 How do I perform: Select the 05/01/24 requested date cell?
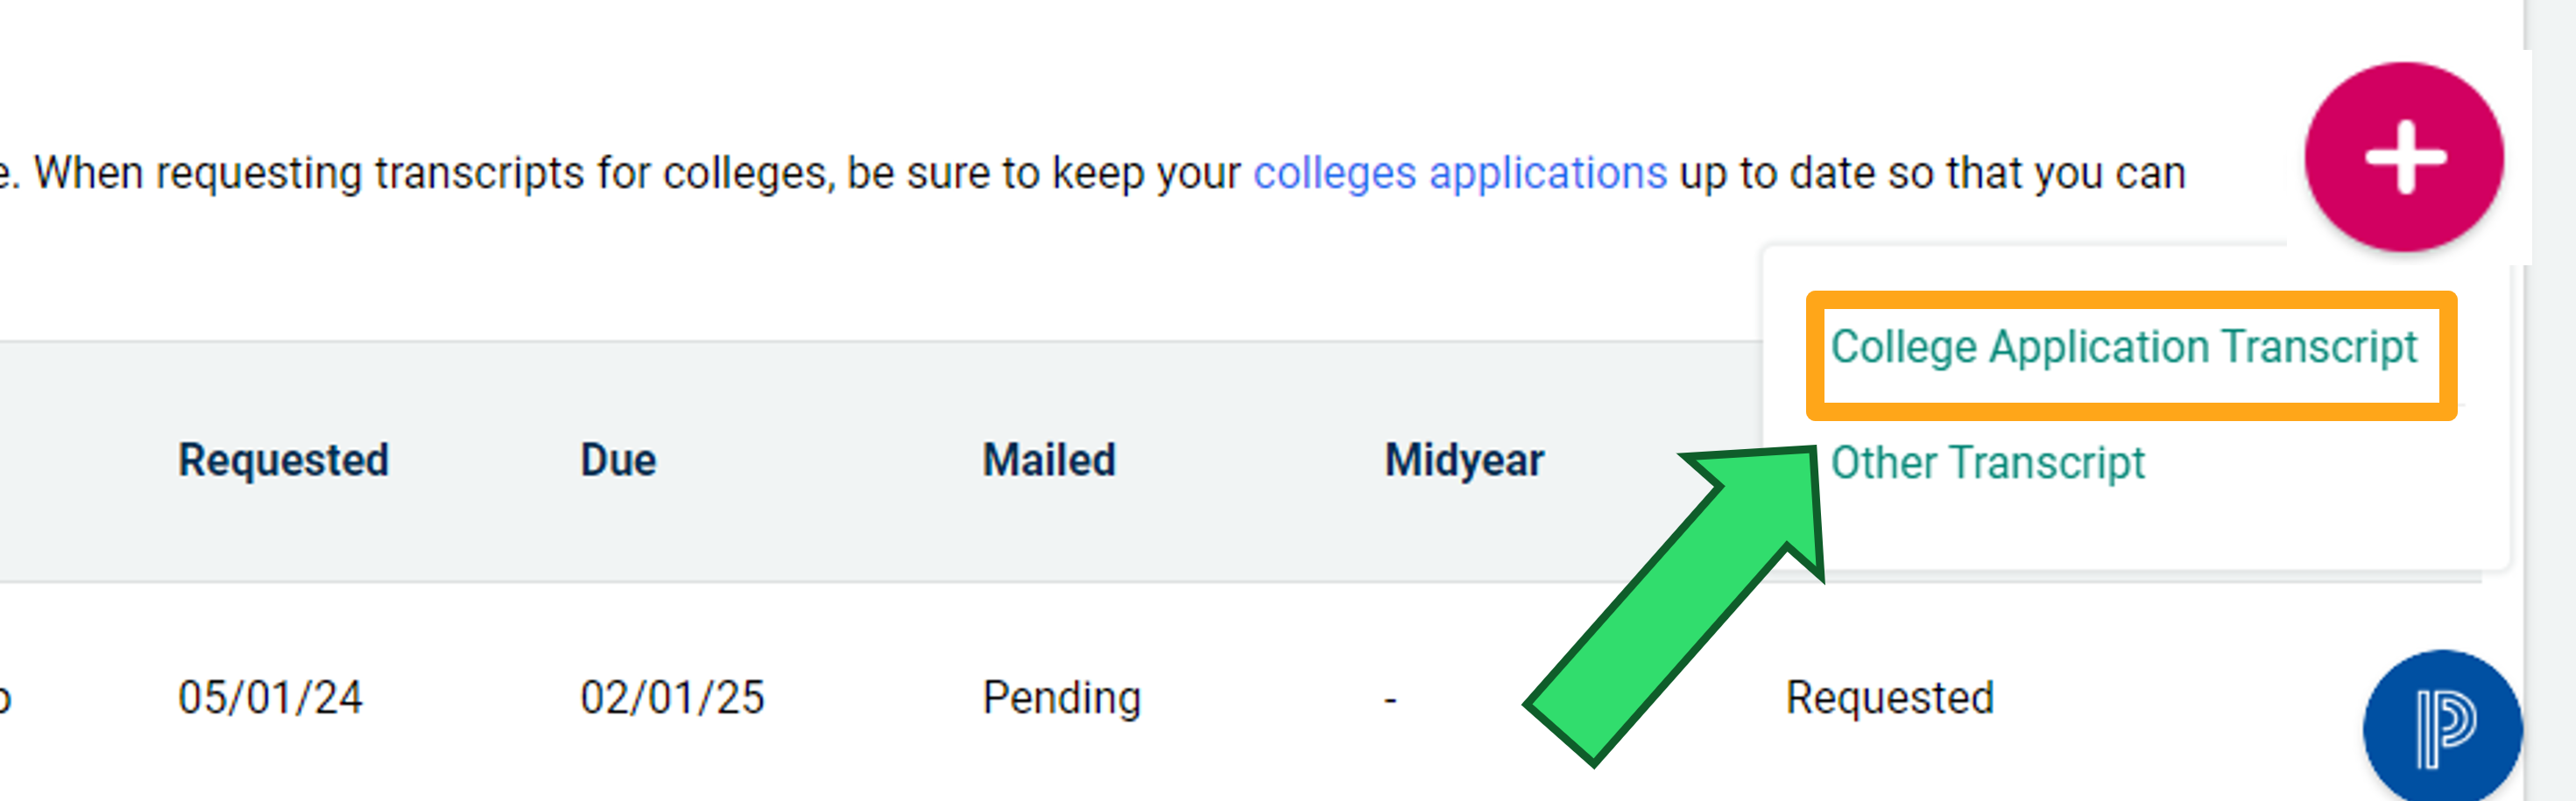270,697
